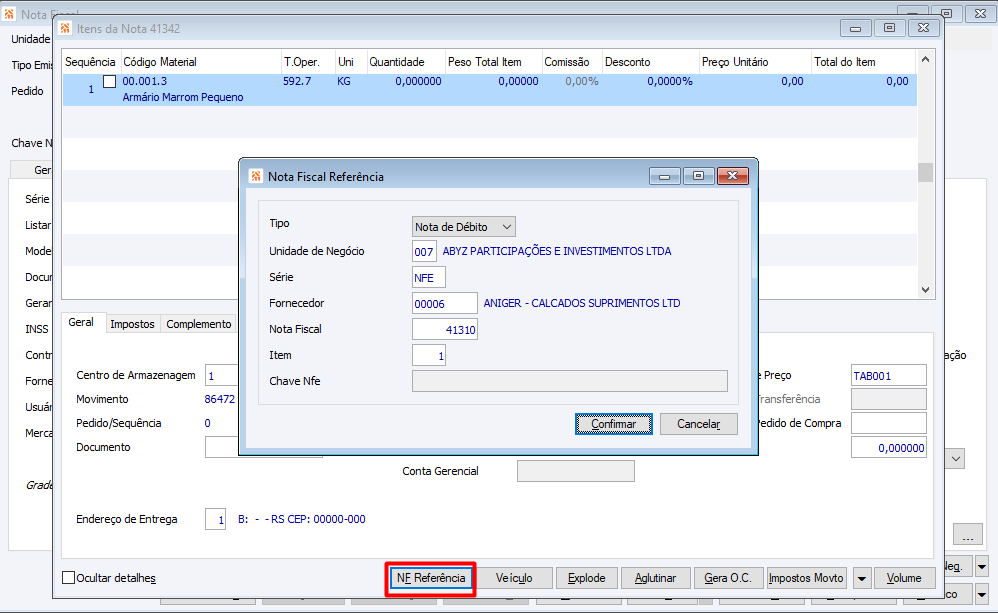Image resolution: width=998 pixels, height=613 pixels.
Task: Click the Chave Nfe field
Action: [x=570, y=381]
